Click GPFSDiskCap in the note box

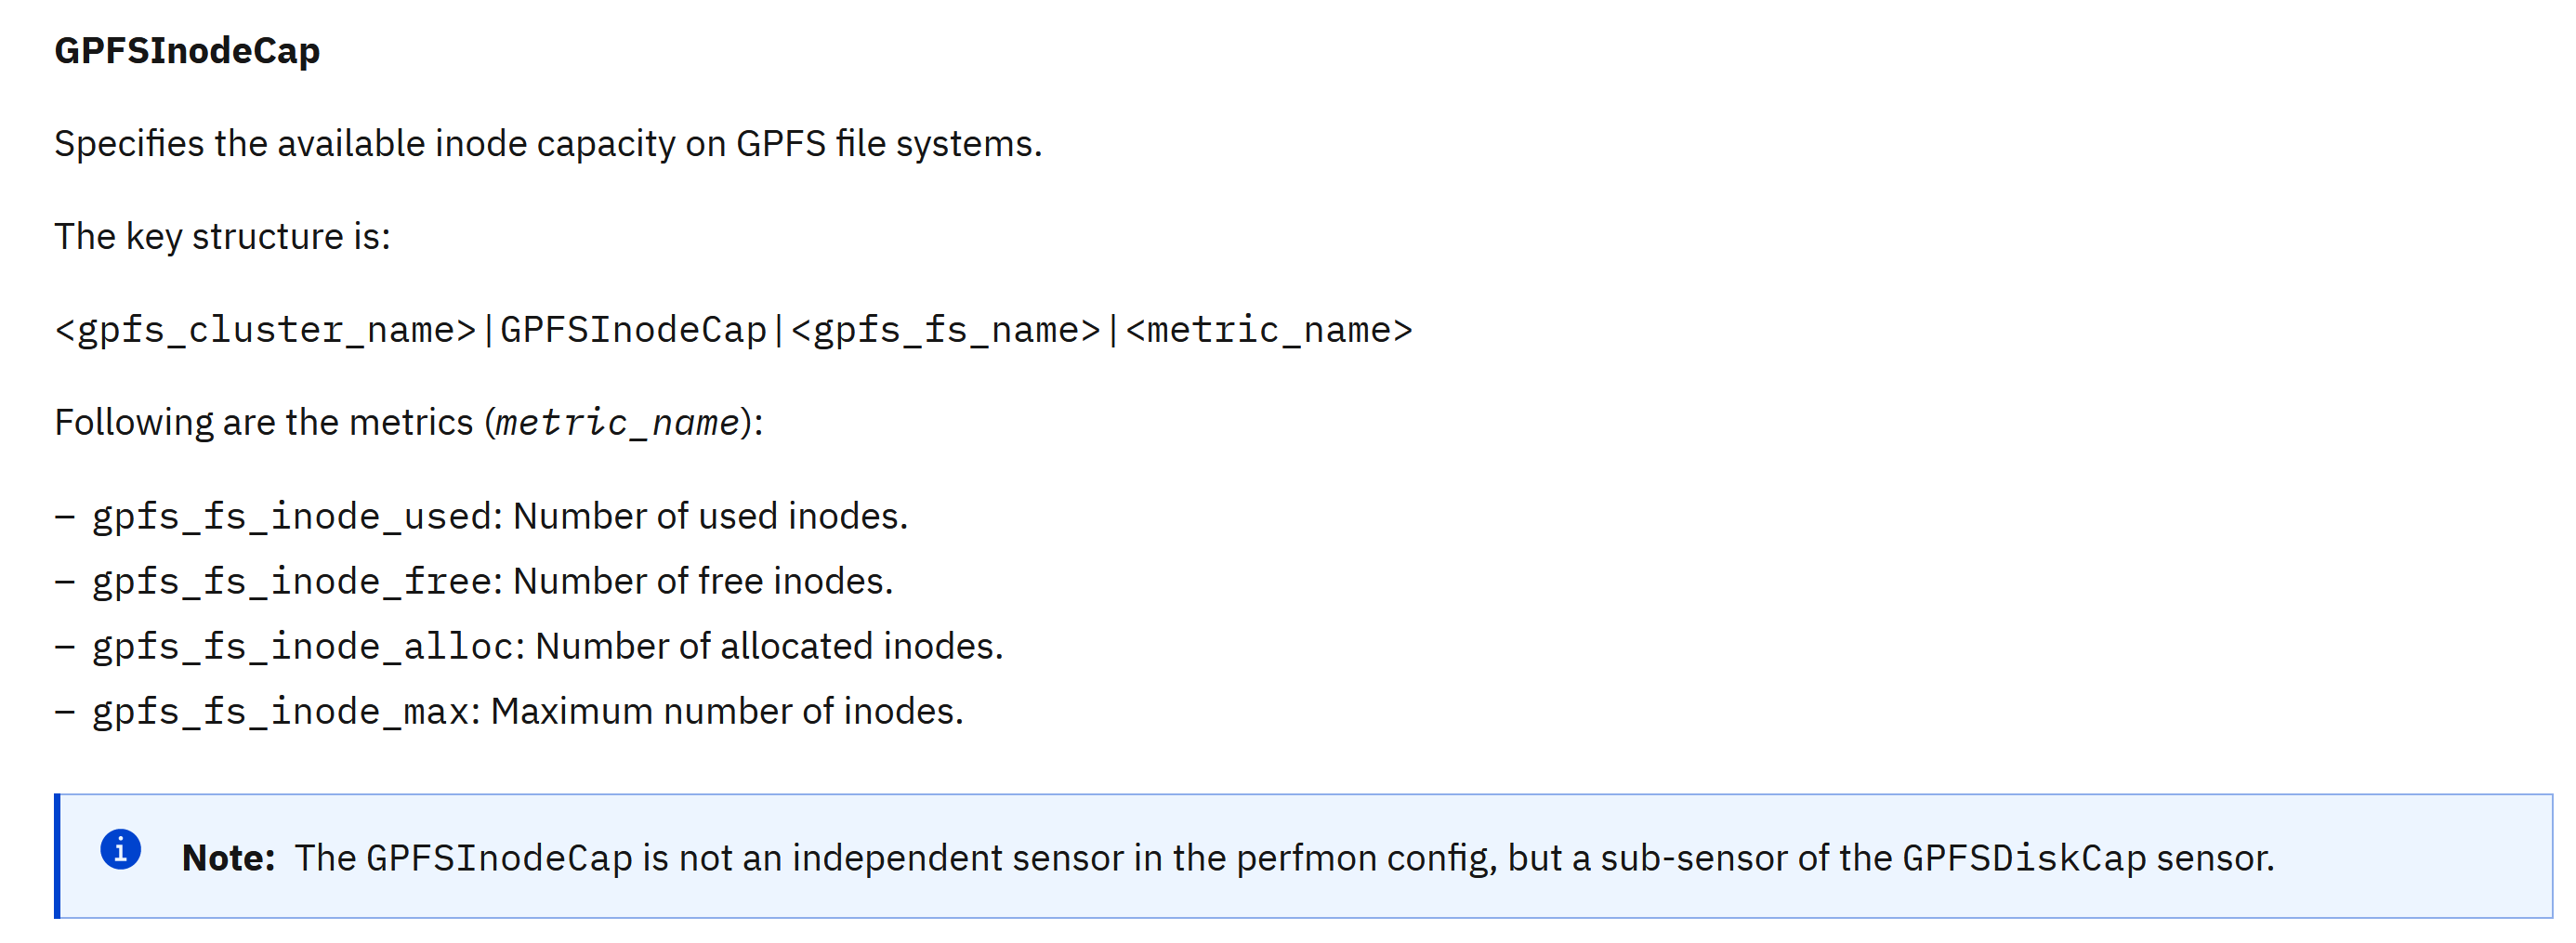[2023, 858]
